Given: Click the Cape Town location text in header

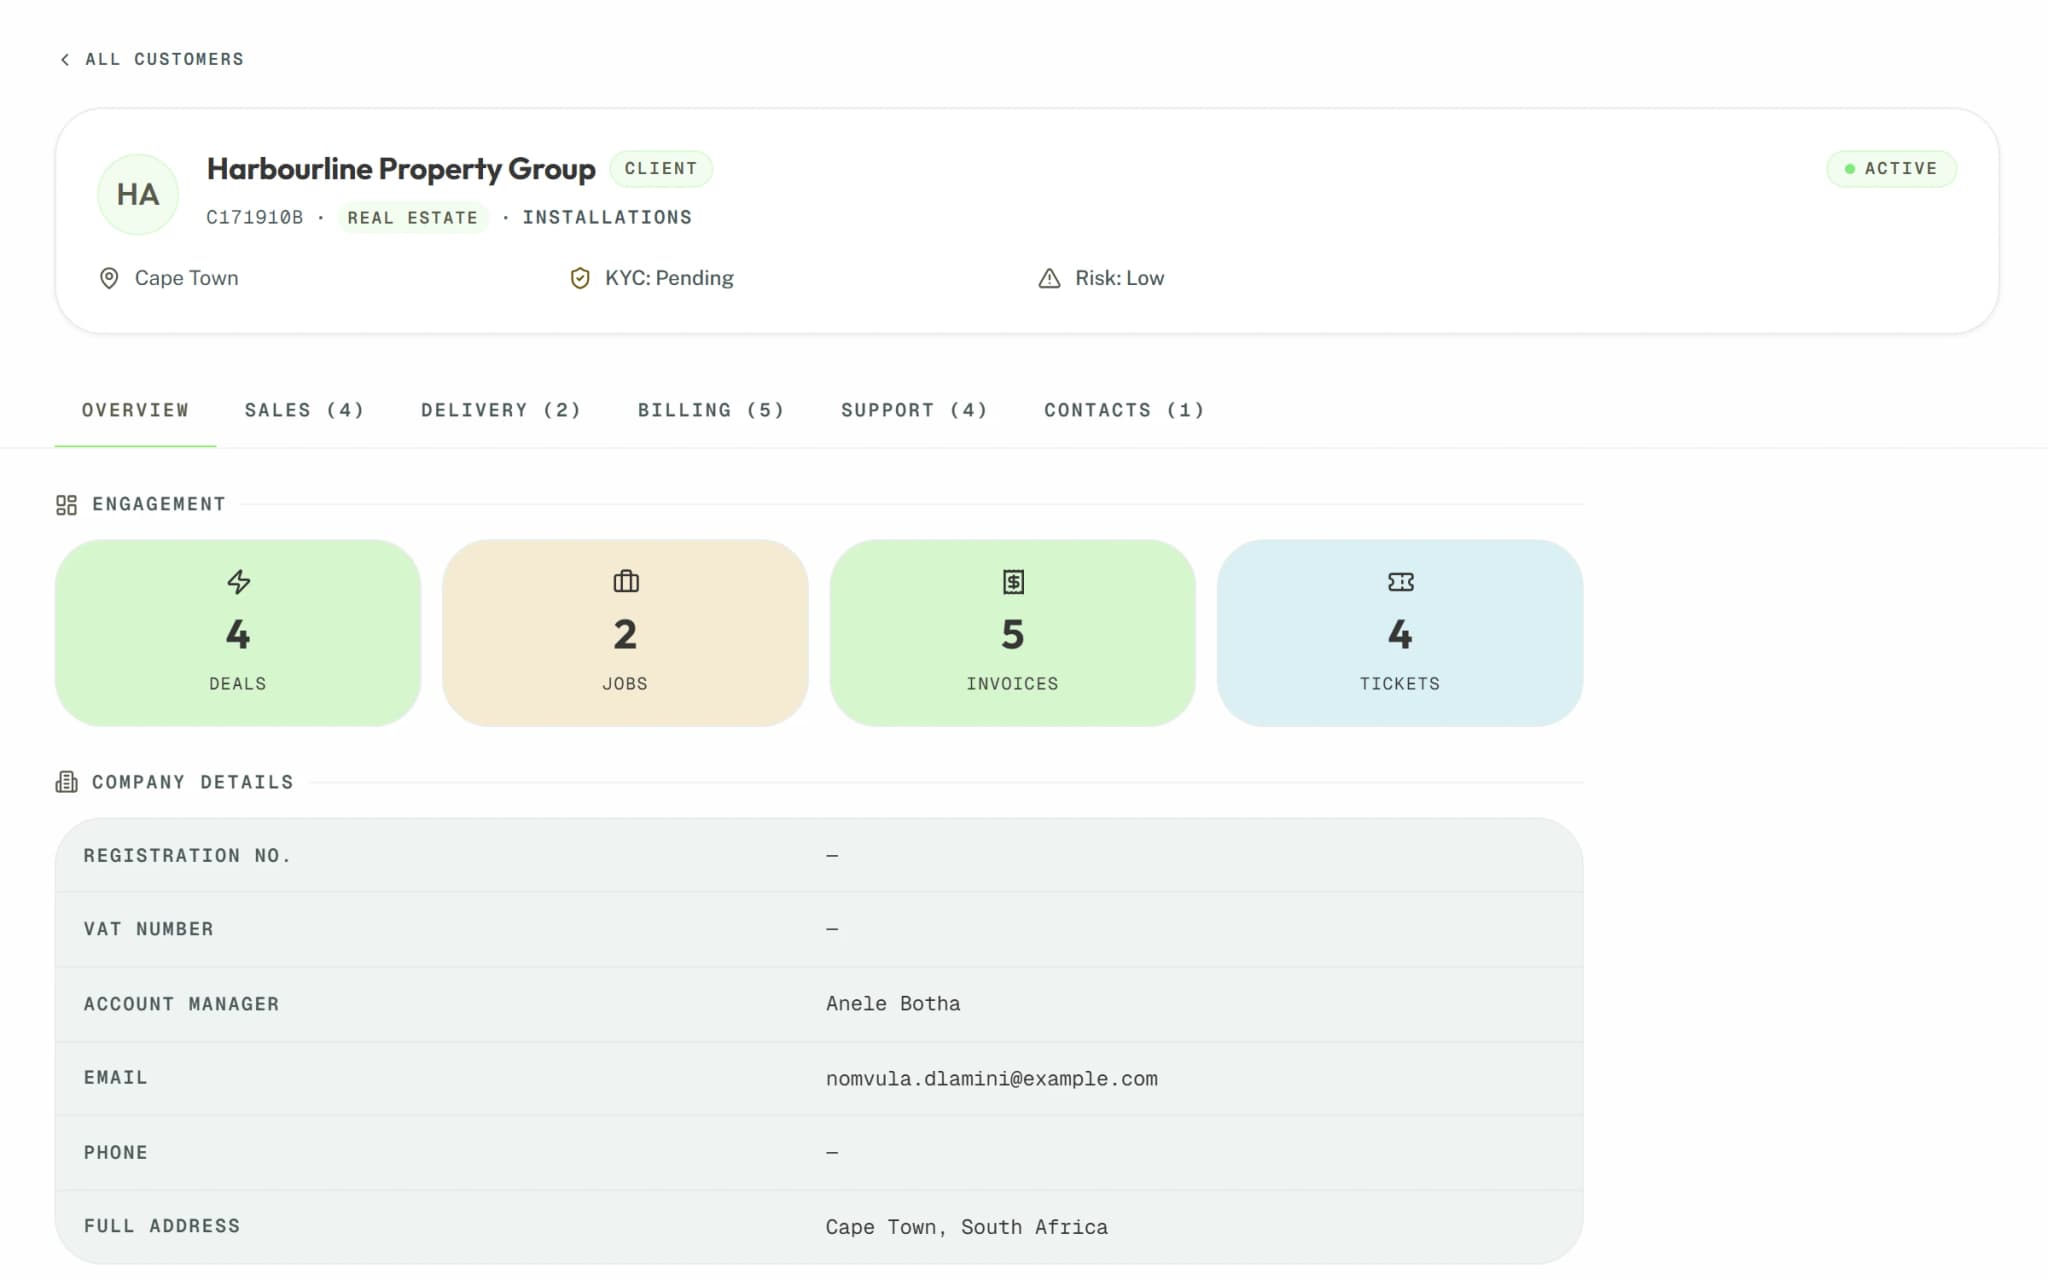Looking at the screenshot, I should coord(187,278).
